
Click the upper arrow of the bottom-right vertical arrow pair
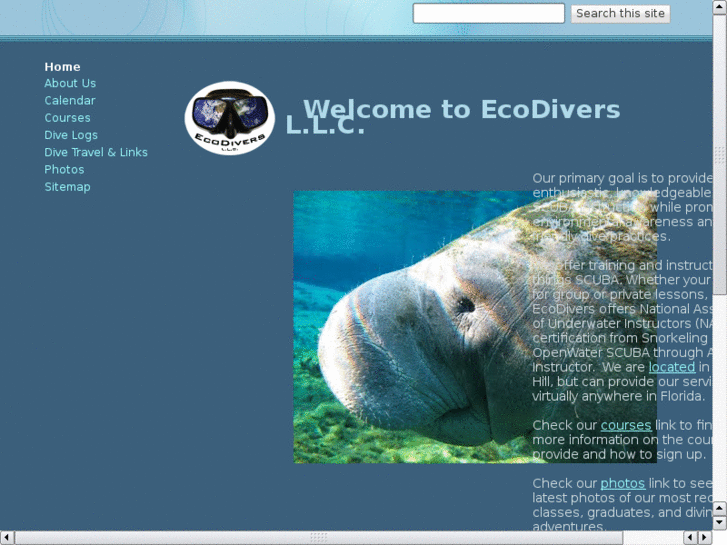720,508
